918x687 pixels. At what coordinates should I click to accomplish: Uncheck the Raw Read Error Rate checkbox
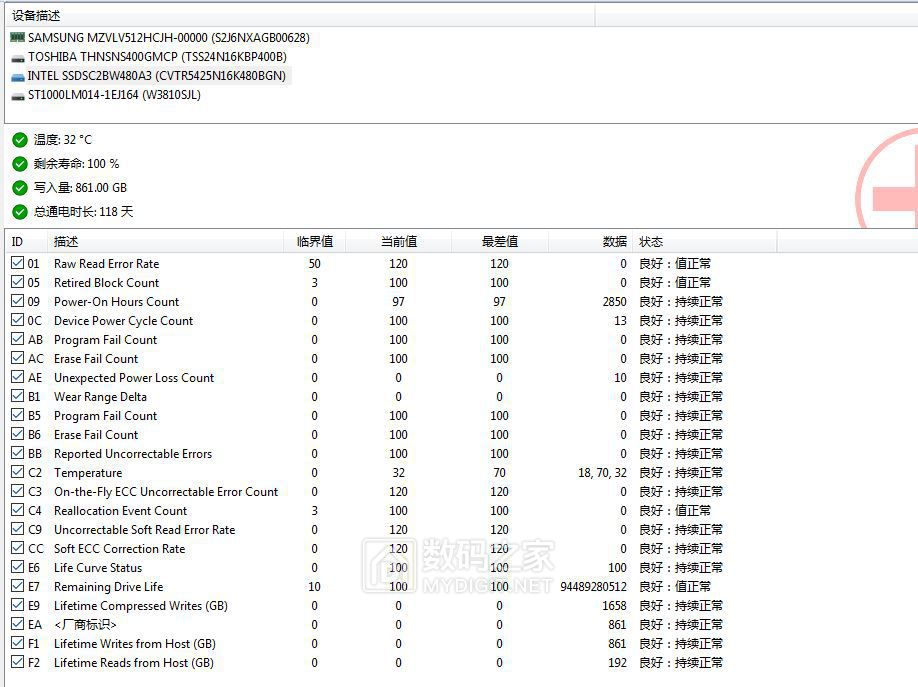click(x=17, y=264)
